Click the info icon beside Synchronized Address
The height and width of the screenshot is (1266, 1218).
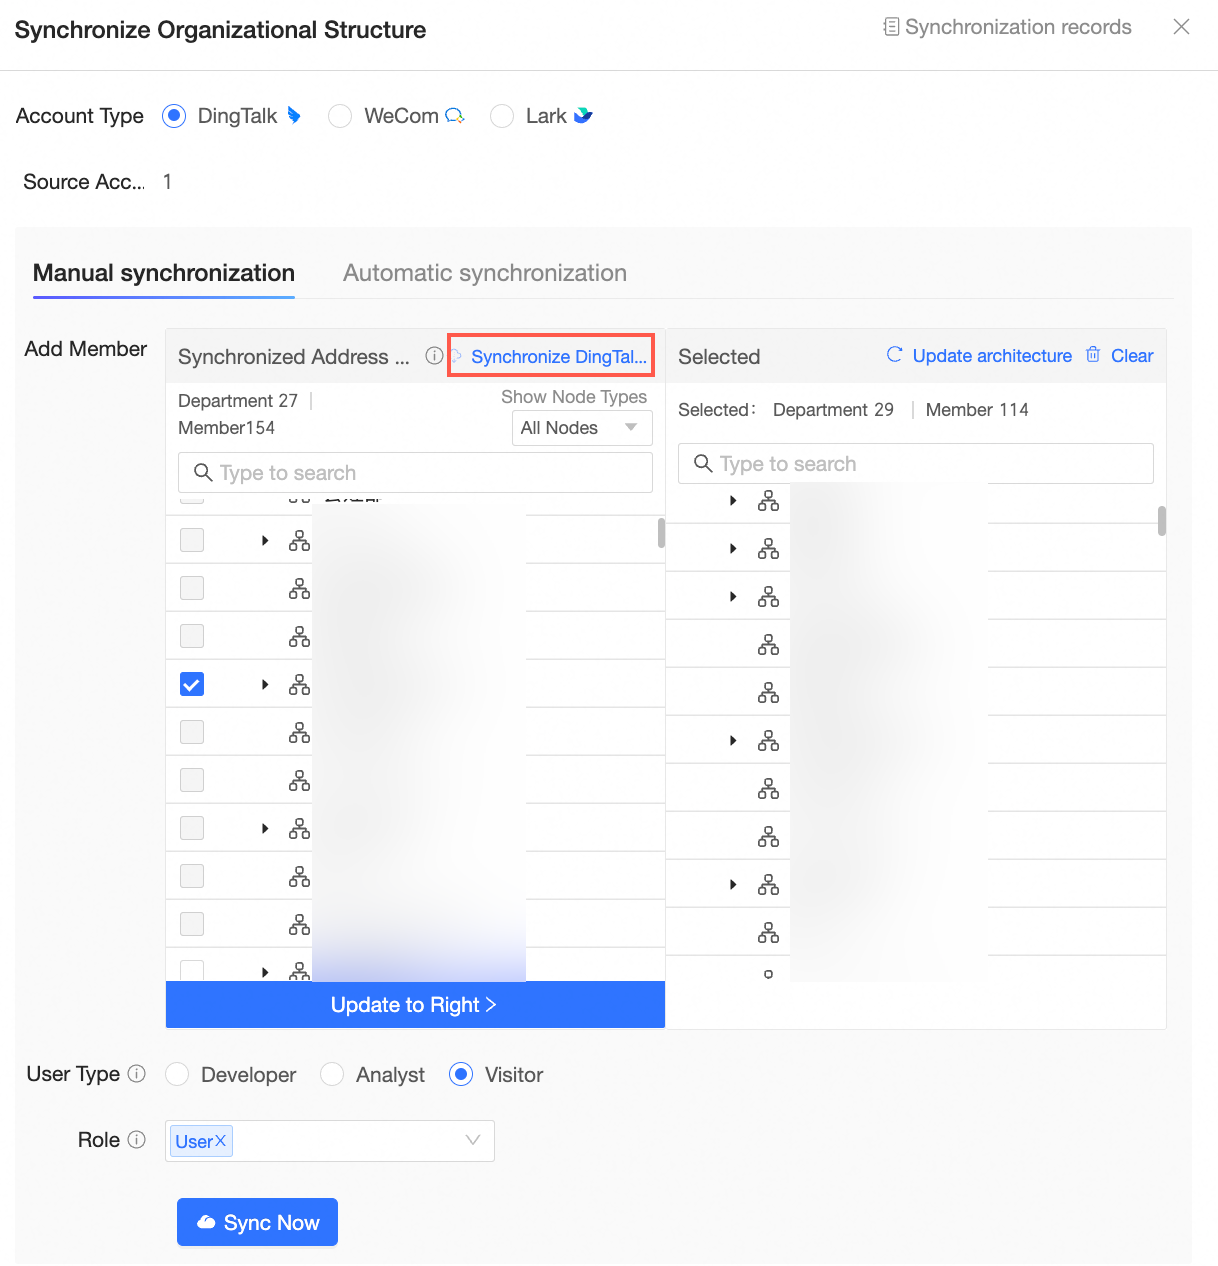click(434, 356)
